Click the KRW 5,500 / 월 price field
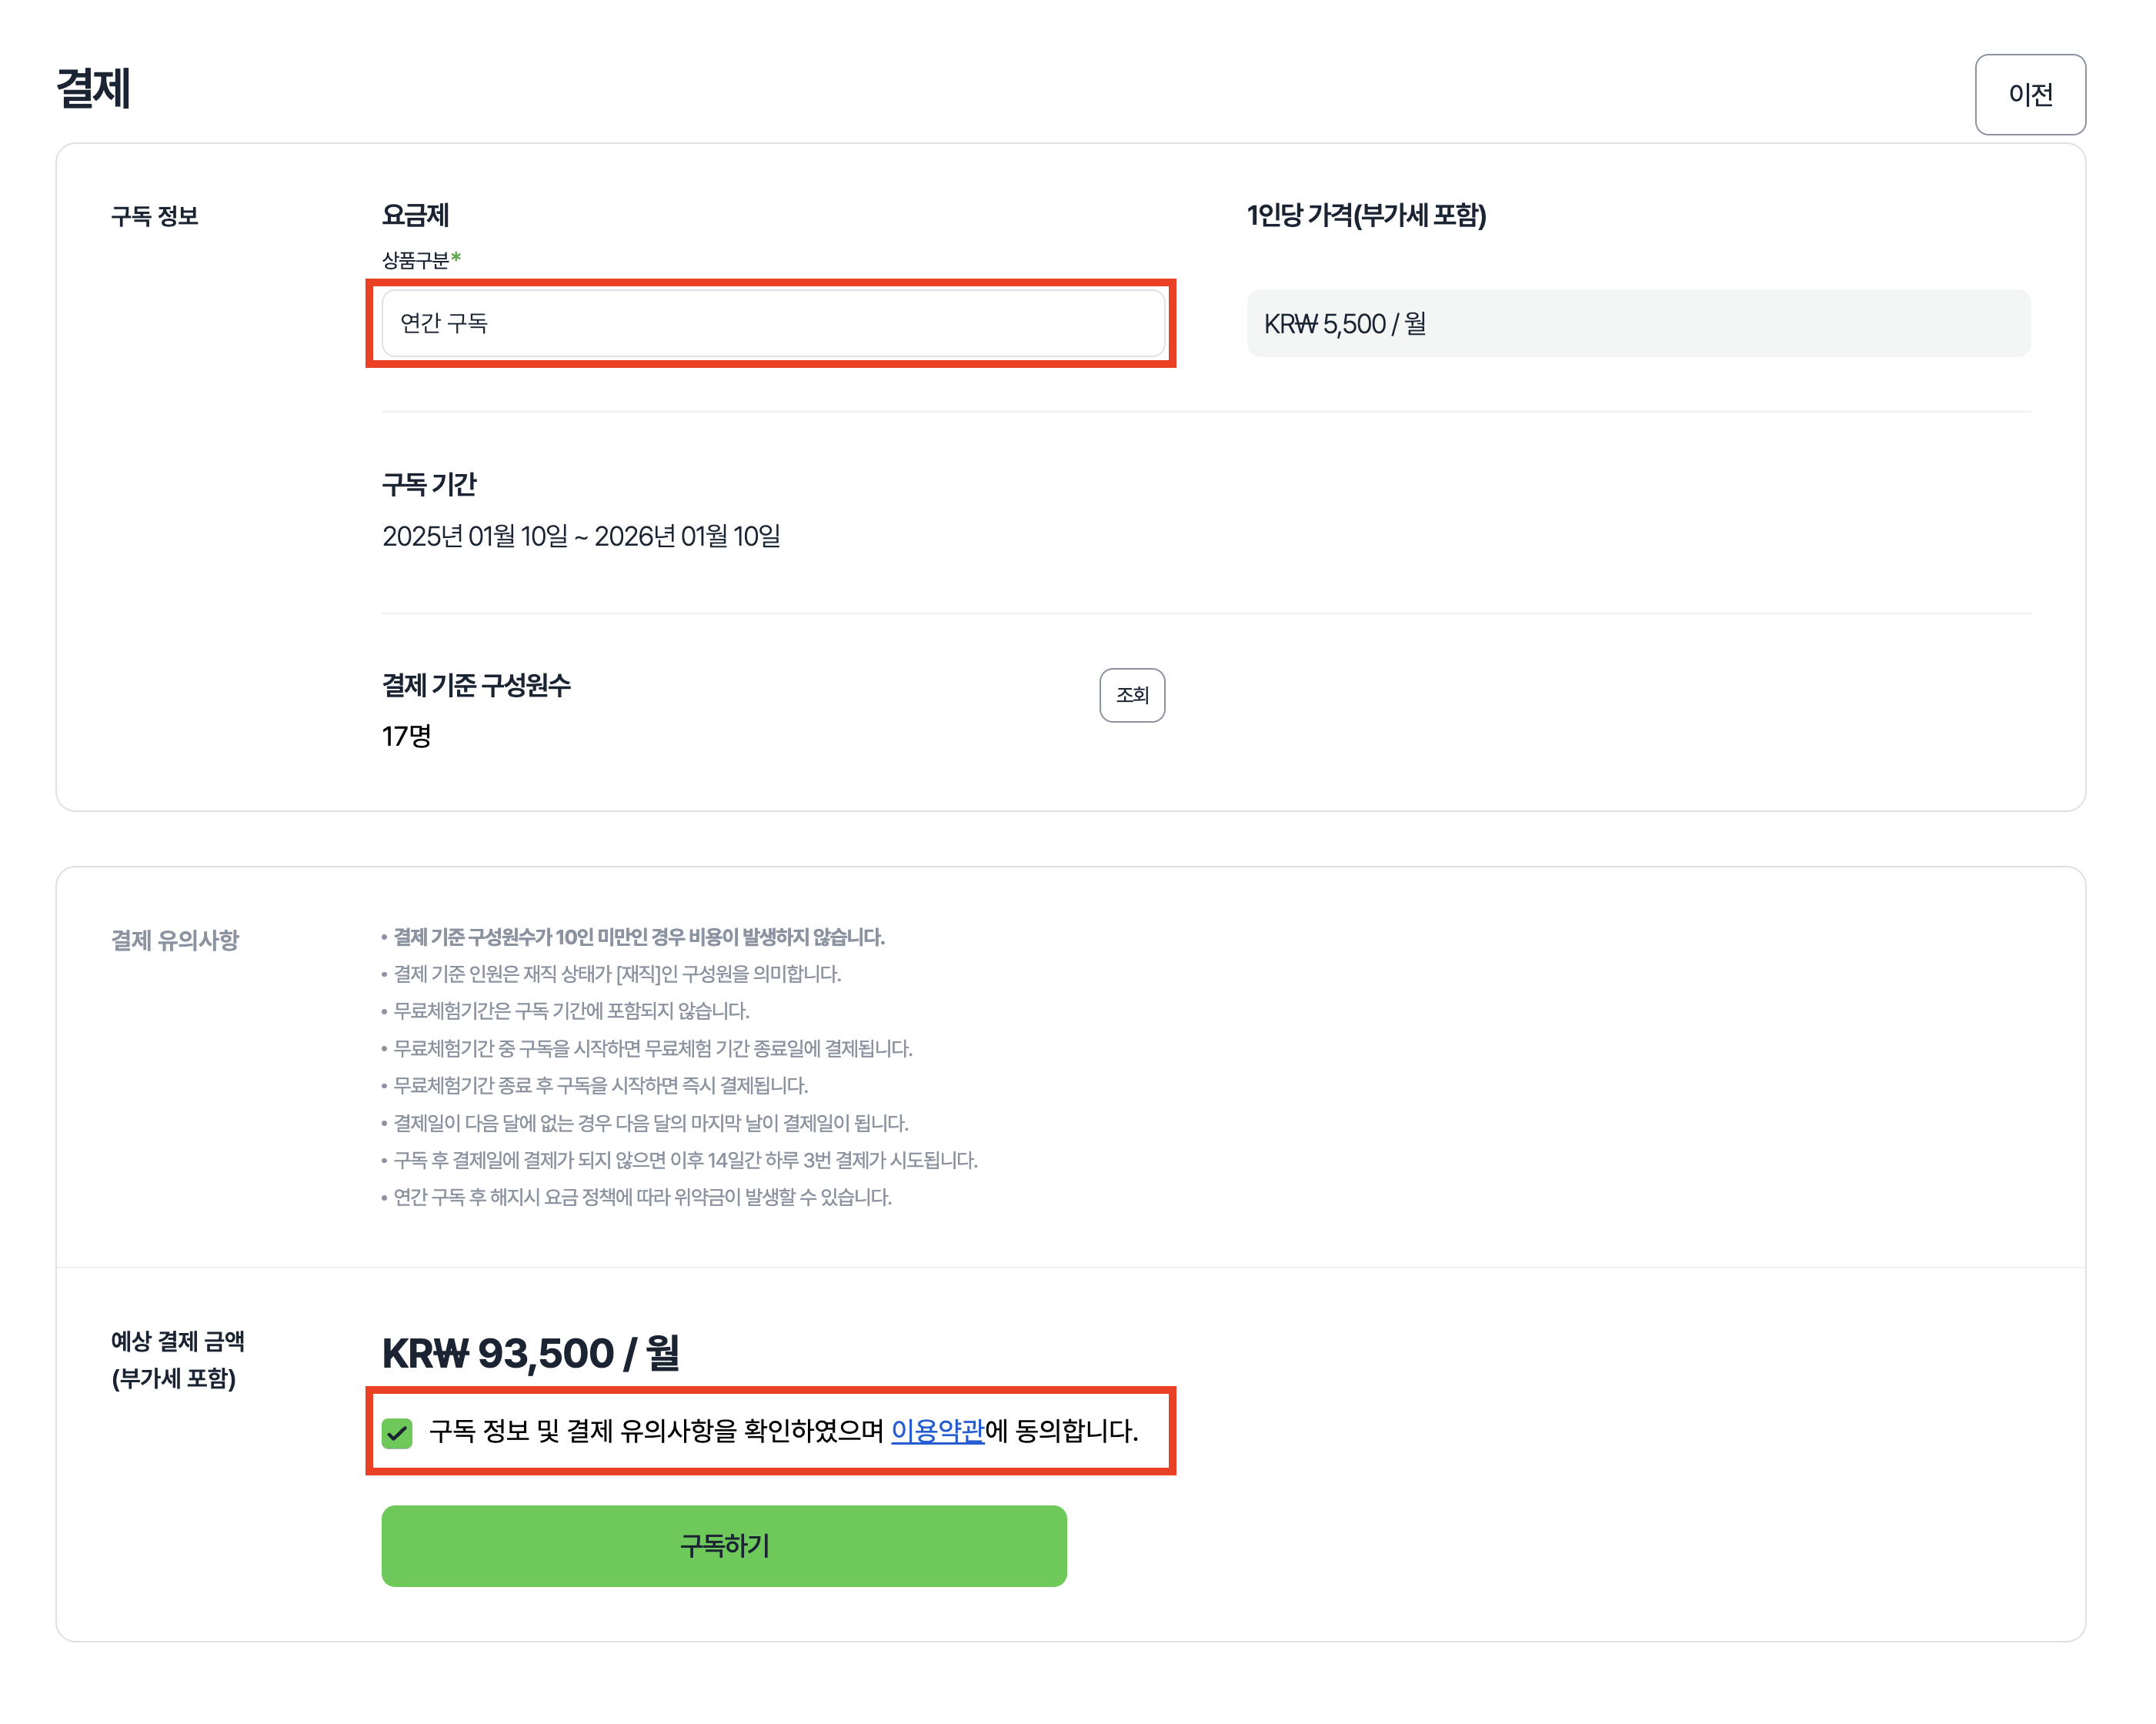The width and height of the screenshot is (2156, 1724). coord(1637,323)
